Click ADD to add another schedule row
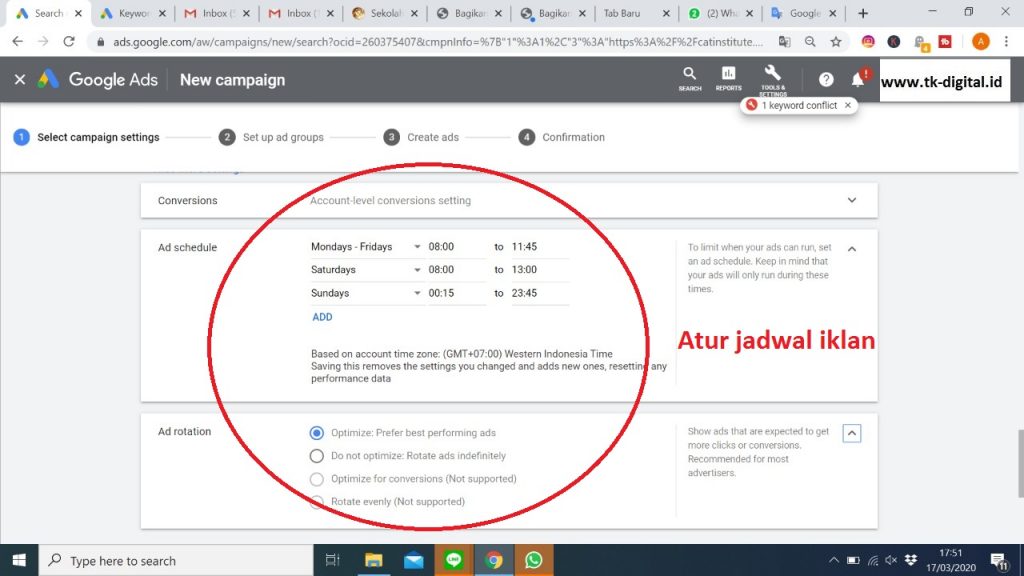The image size is (1024, 576). coord(322,317)
